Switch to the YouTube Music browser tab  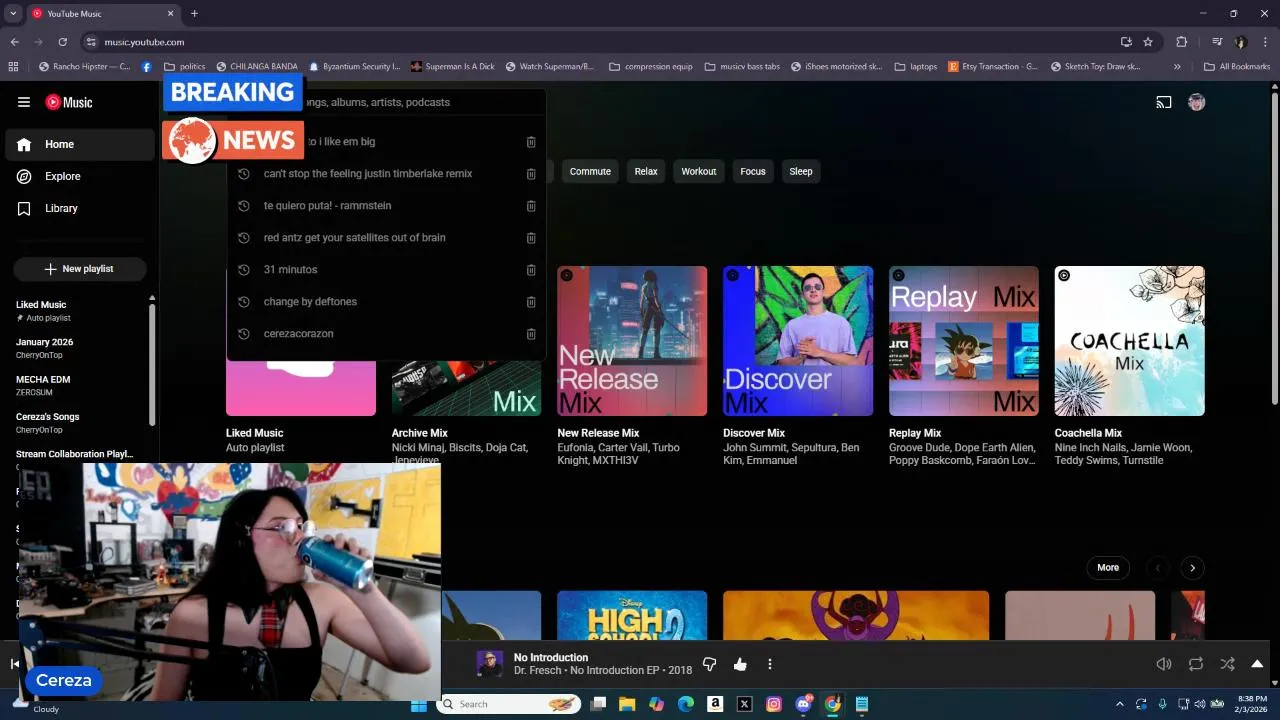(104, 14)
